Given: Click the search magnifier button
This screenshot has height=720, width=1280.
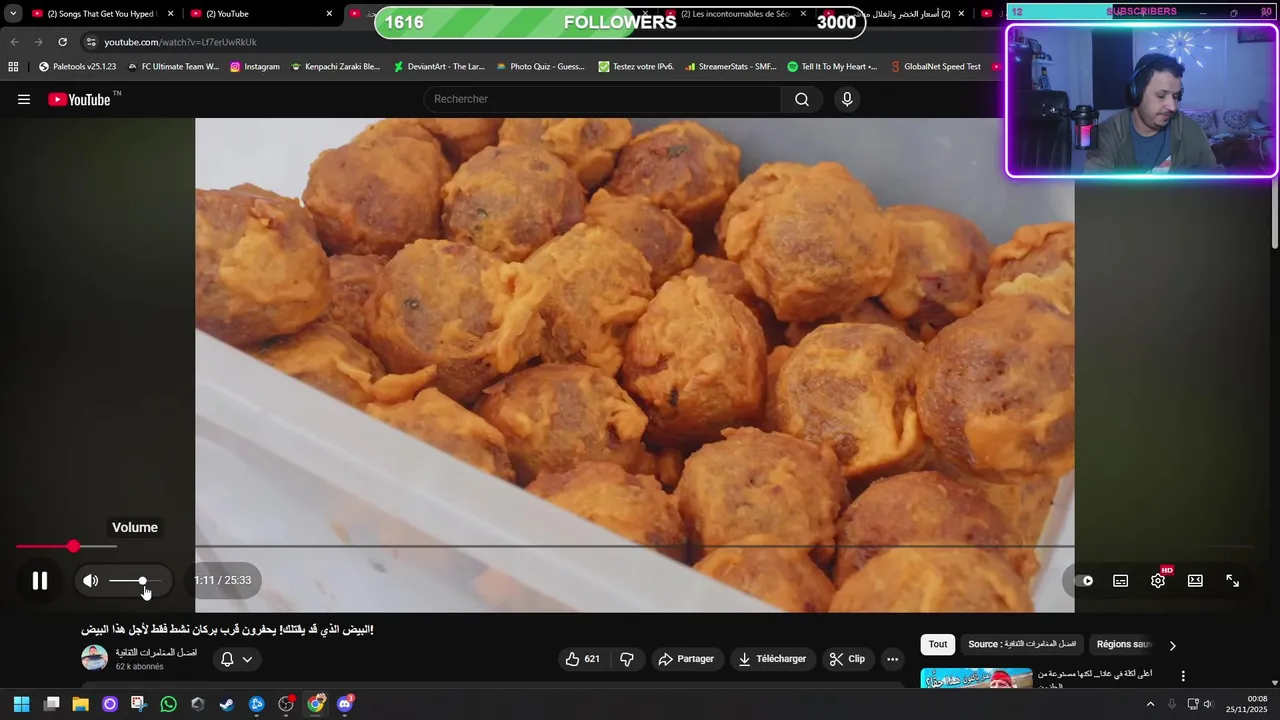Looking at the screenshot, I should tap(802, 99).
